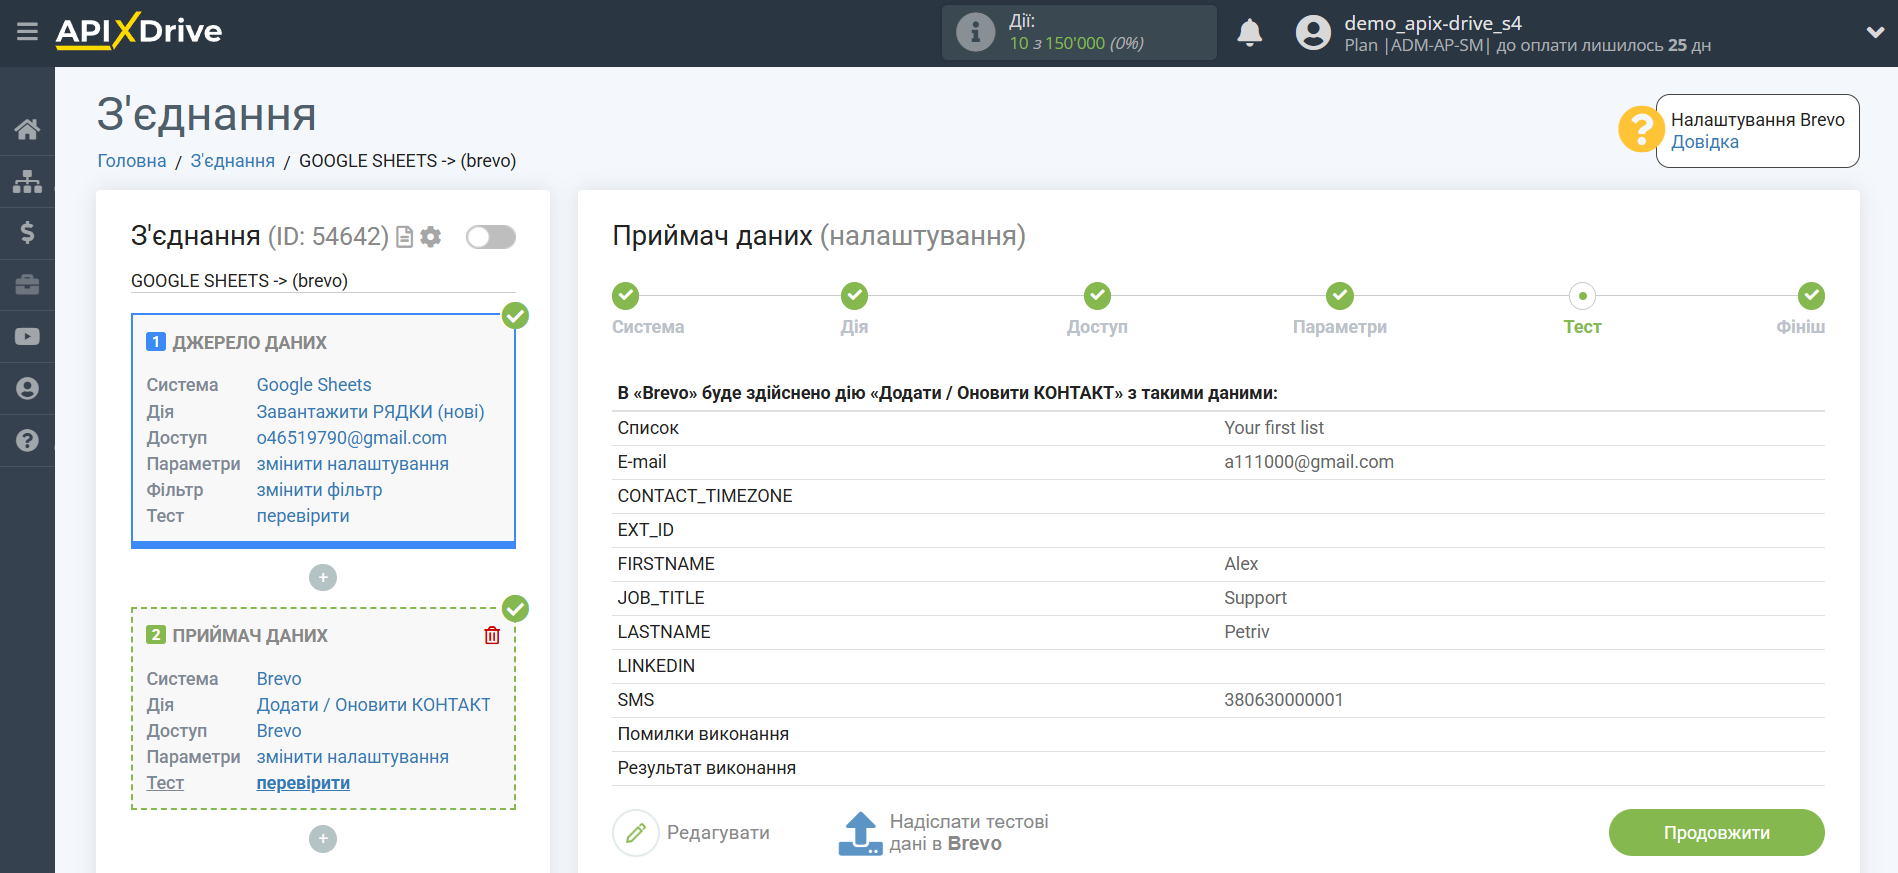Go to Доступ step

point(1097,296)
